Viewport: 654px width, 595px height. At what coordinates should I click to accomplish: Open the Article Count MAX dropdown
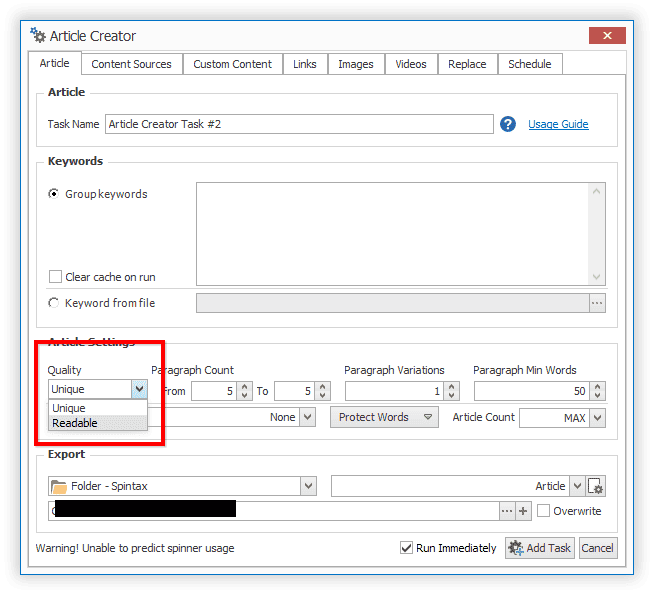[x=597, y=418]
